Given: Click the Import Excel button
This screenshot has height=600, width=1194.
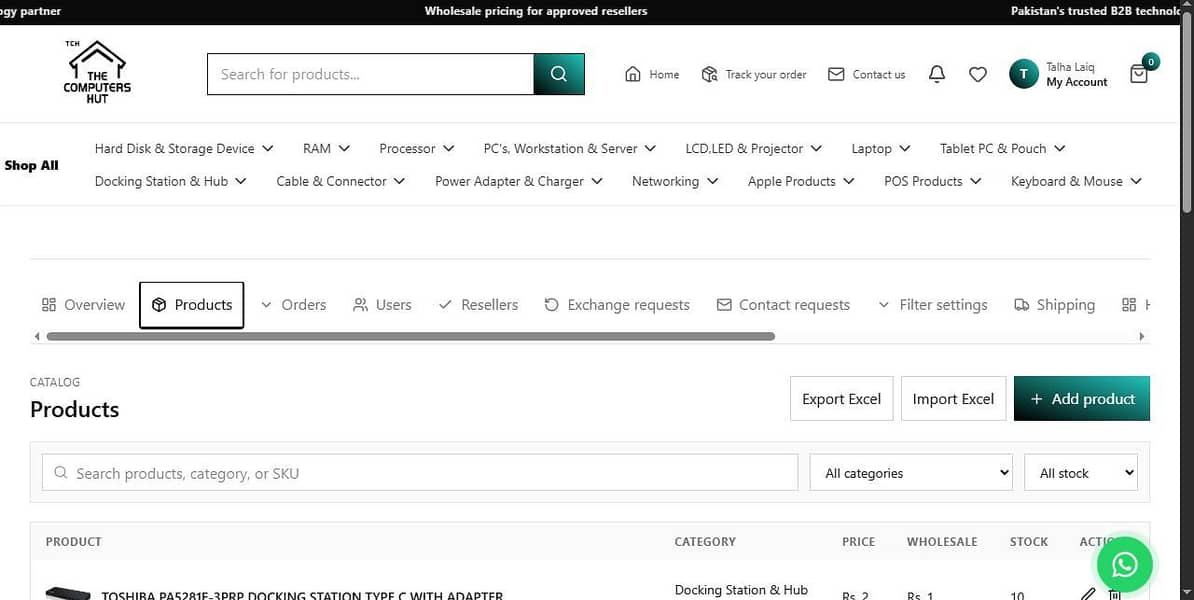Looking at the screenshot, I should coord(953,398).
